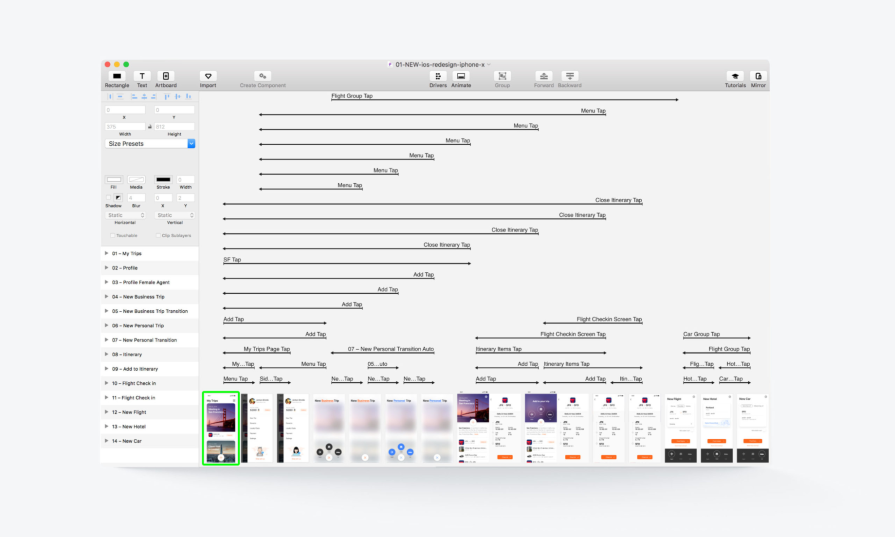The image size is (895, 537).
Task: Select the green-highlighted My Trips artboard thumbnail
Action: [221, 428]
